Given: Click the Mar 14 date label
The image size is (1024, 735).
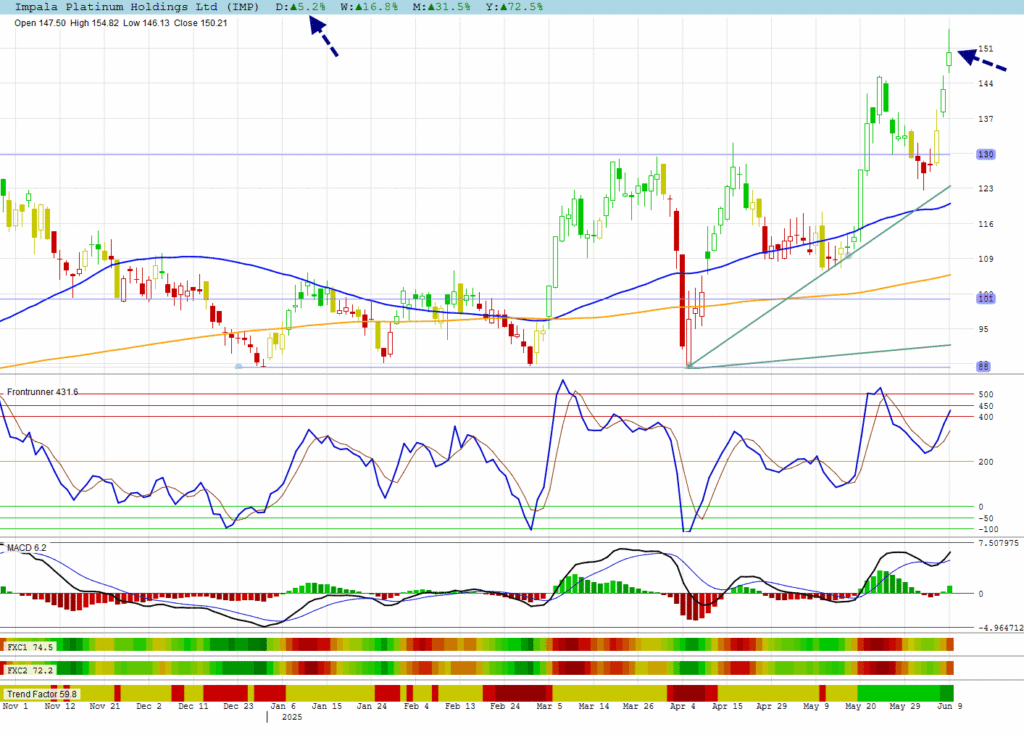Looking at the screenshot, I should [594, 706].
